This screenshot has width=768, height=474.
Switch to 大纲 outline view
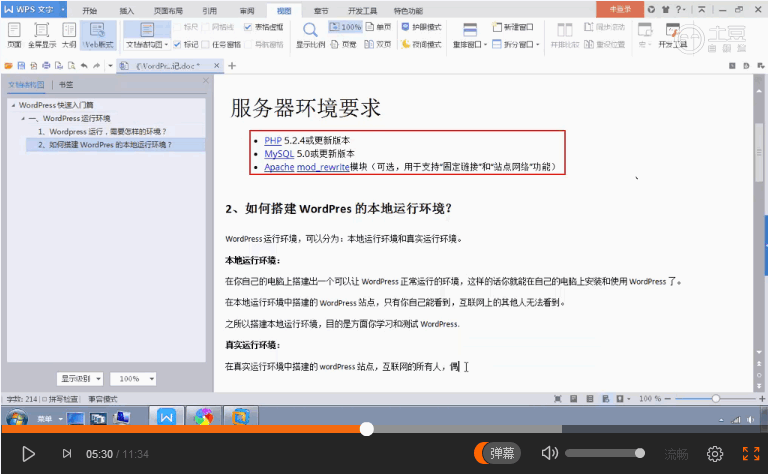69,35
